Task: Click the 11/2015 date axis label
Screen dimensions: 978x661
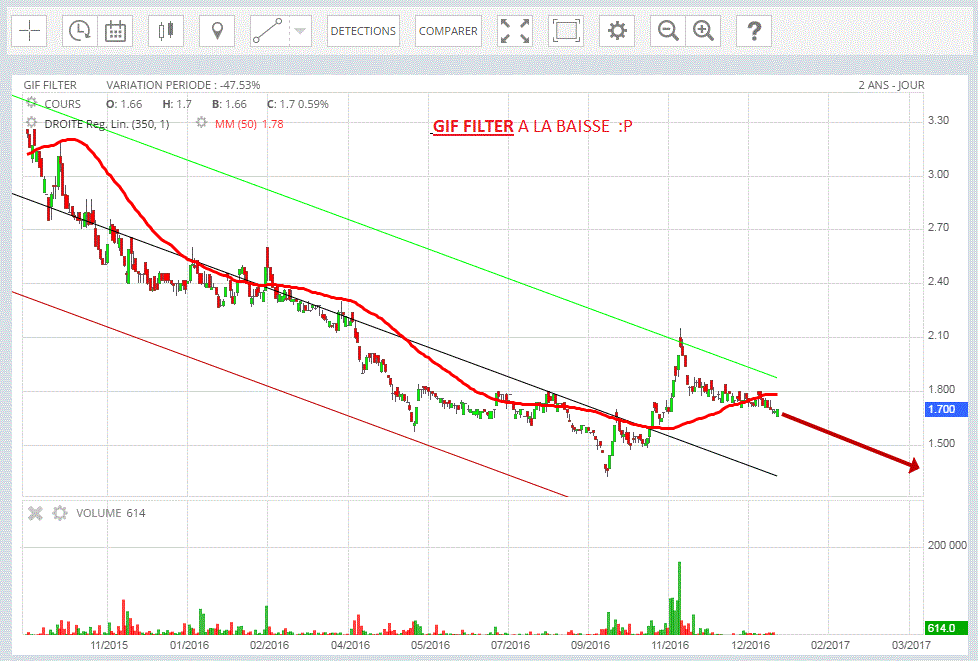Action: [x=109, y=645]
